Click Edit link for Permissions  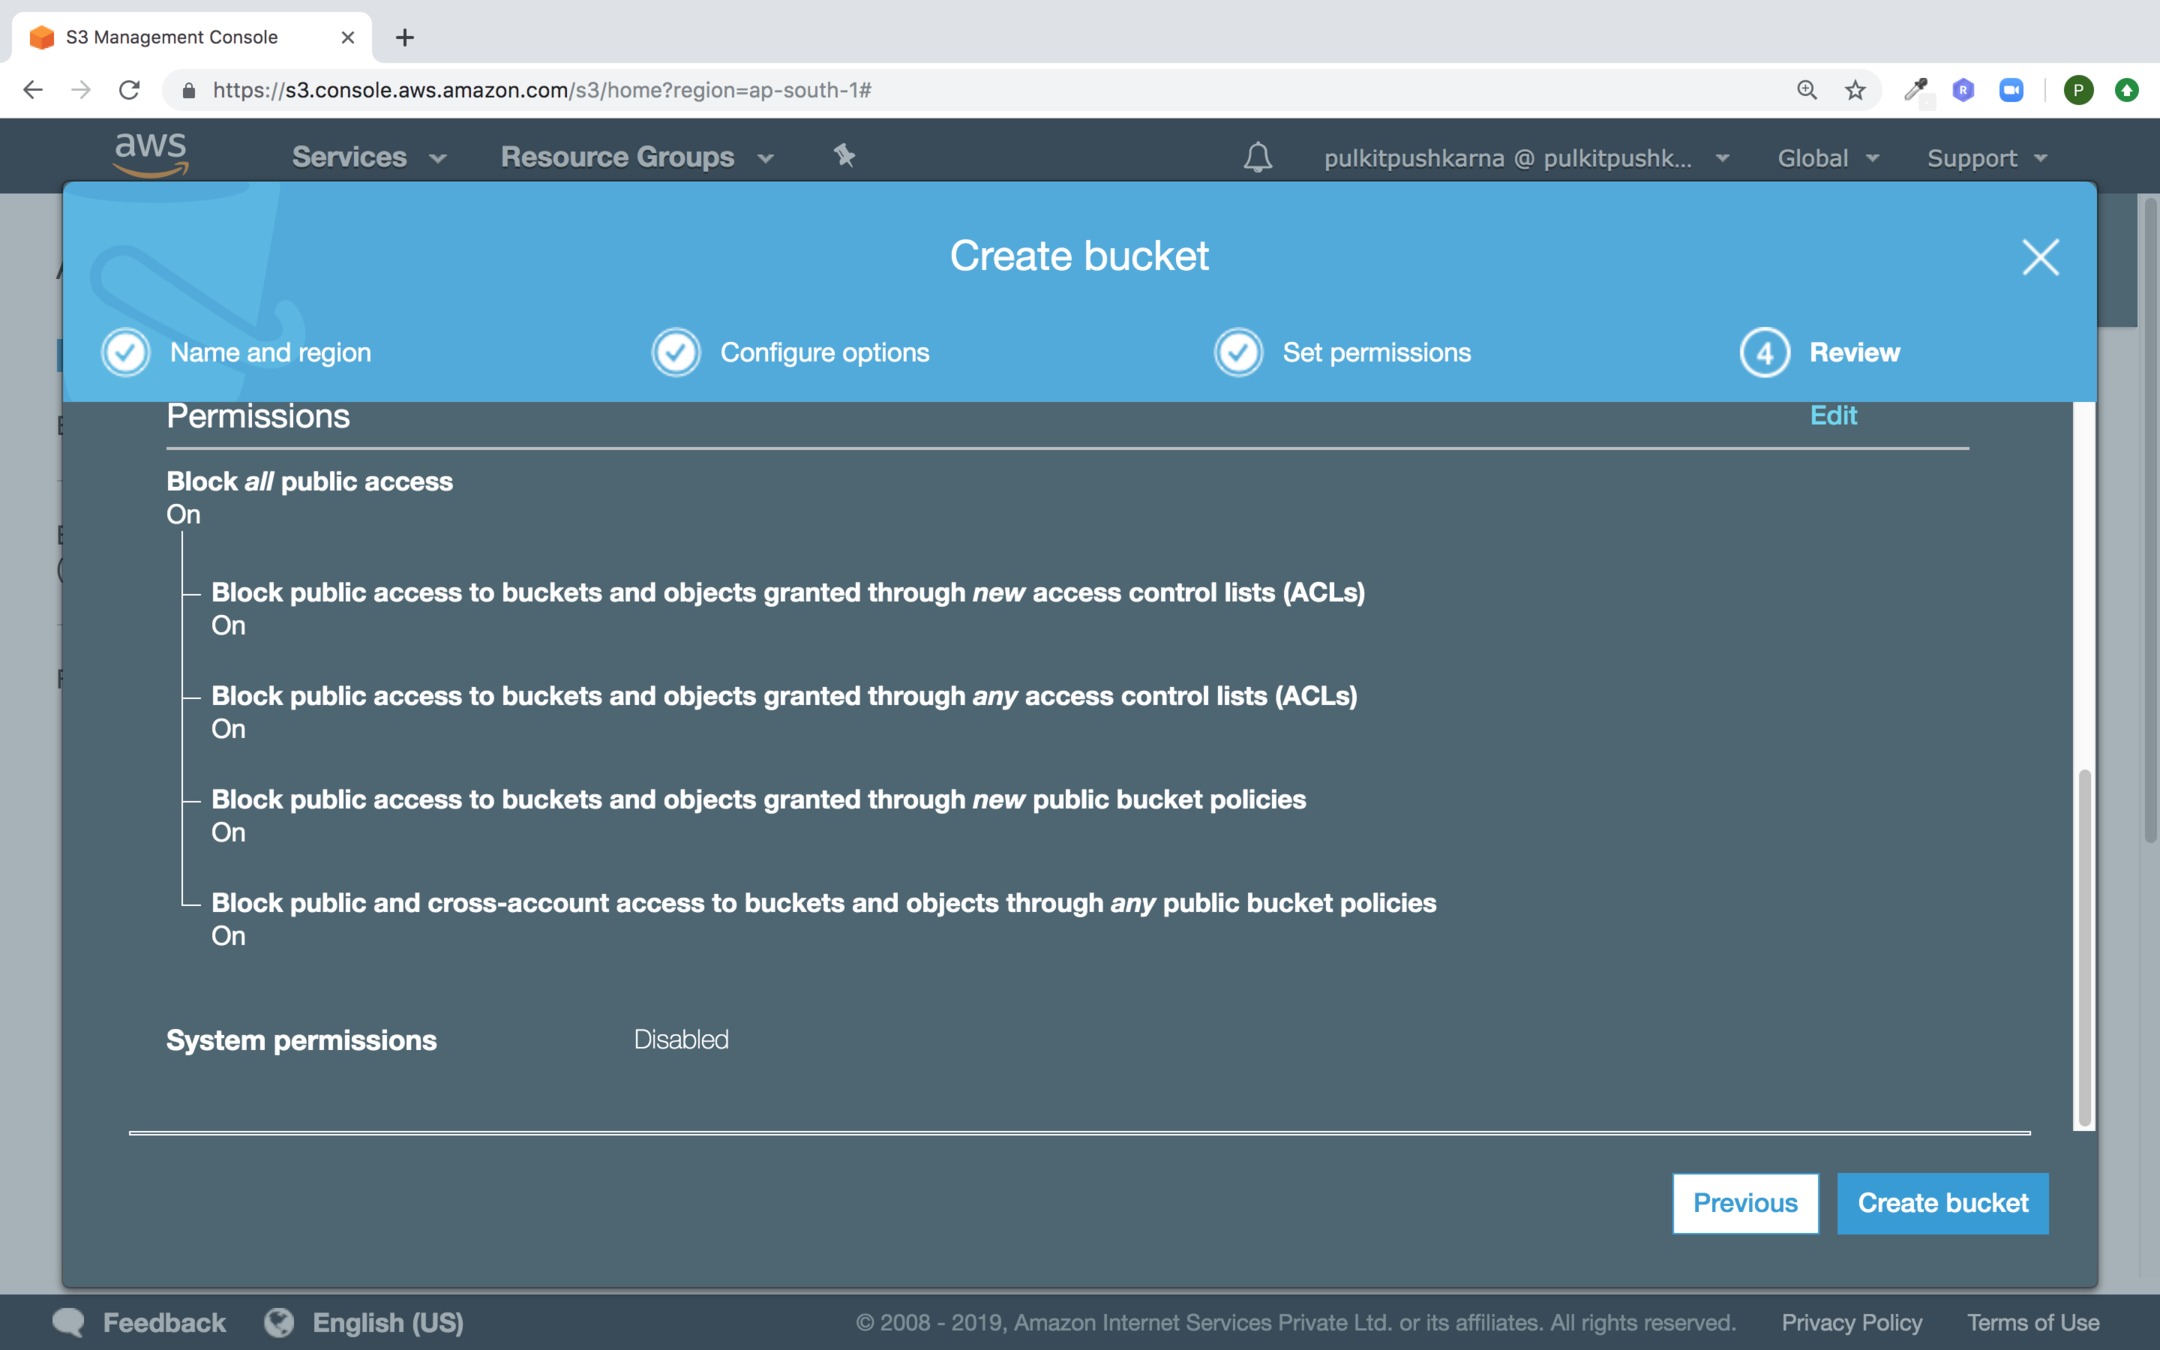1832,415
